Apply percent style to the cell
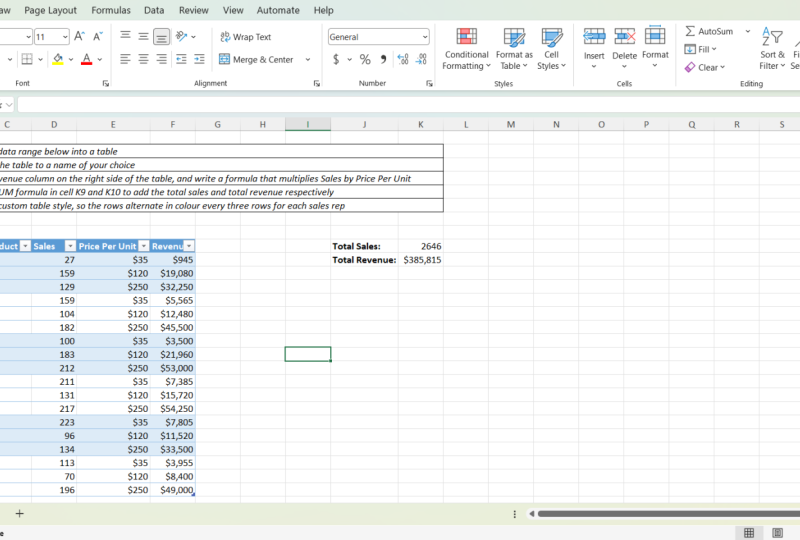This screenshot has width=800, height=540. (365, 59)
